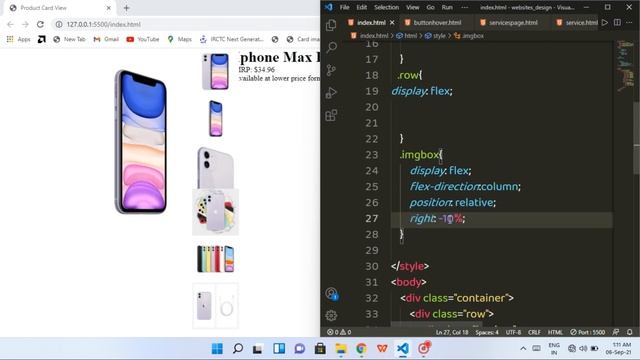This screenshot has height=360, width=640.
Task: Switch to Chrome from taskbar
Action: (361, 349)
